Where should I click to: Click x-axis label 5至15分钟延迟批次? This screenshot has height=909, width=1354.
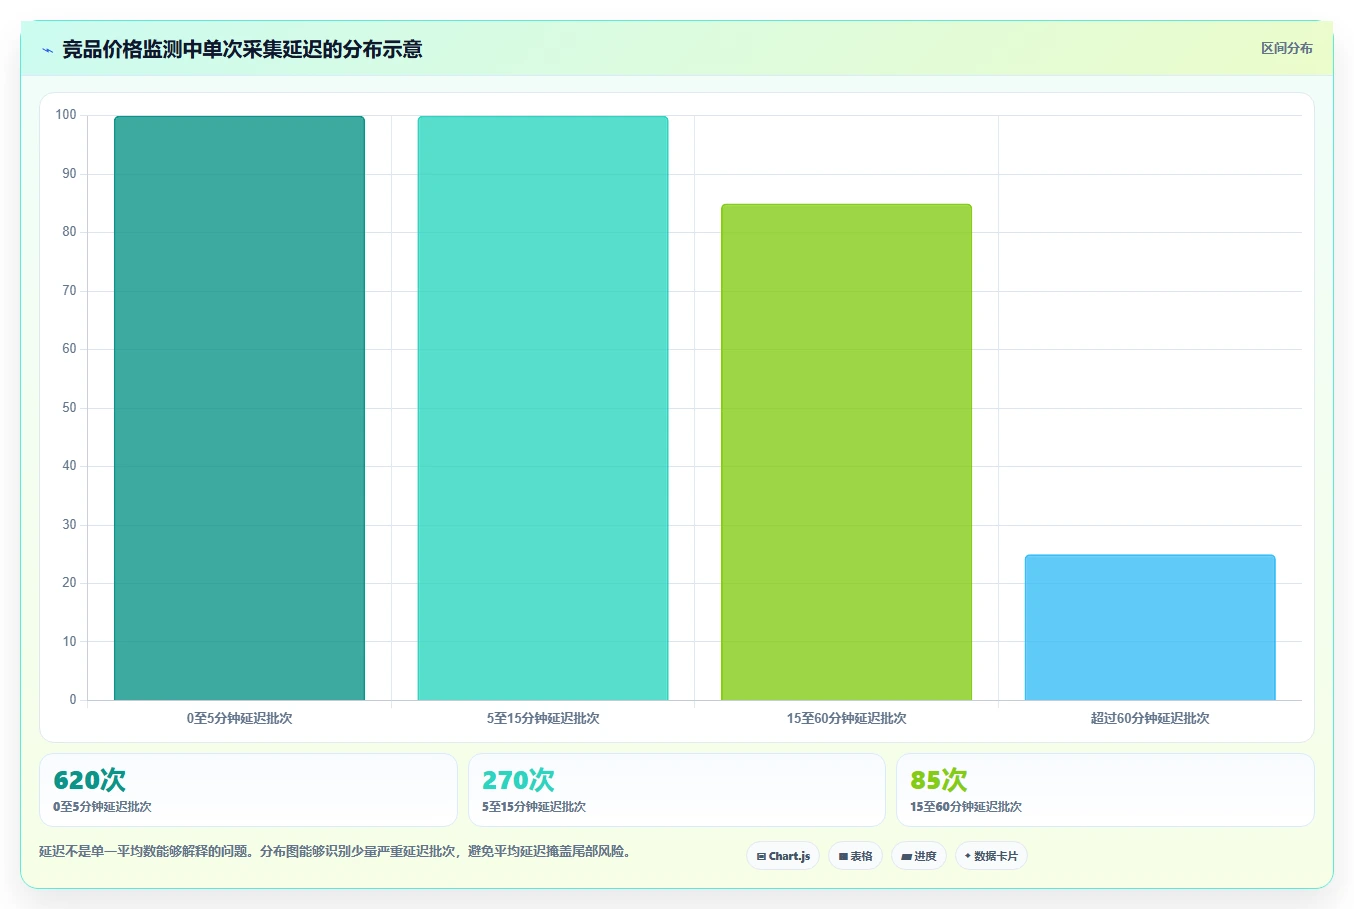(543, 718)
